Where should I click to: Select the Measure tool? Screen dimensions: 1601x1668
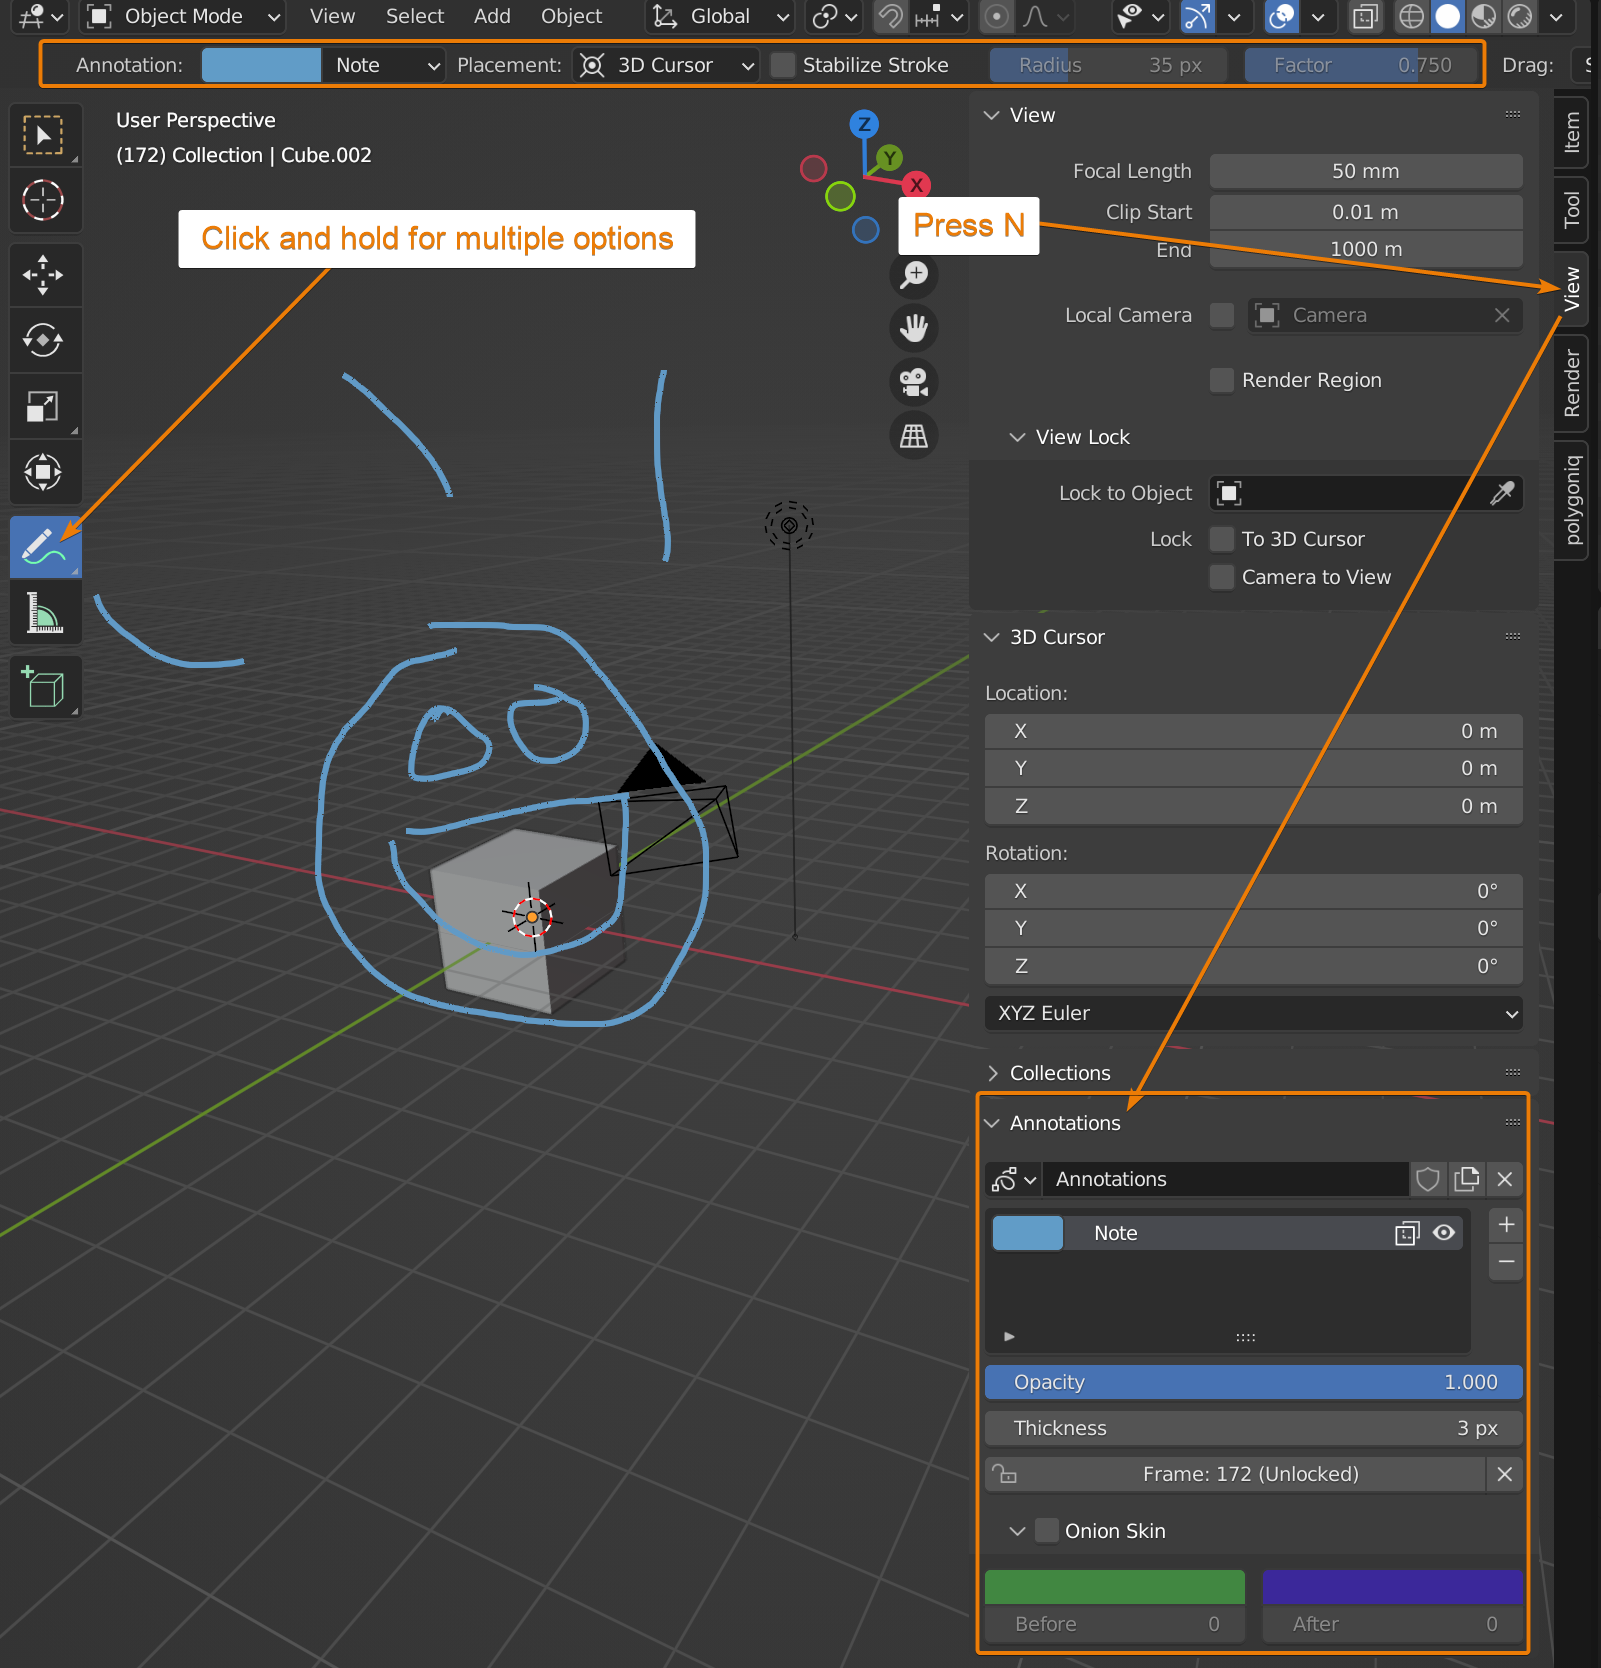(45, 613)
